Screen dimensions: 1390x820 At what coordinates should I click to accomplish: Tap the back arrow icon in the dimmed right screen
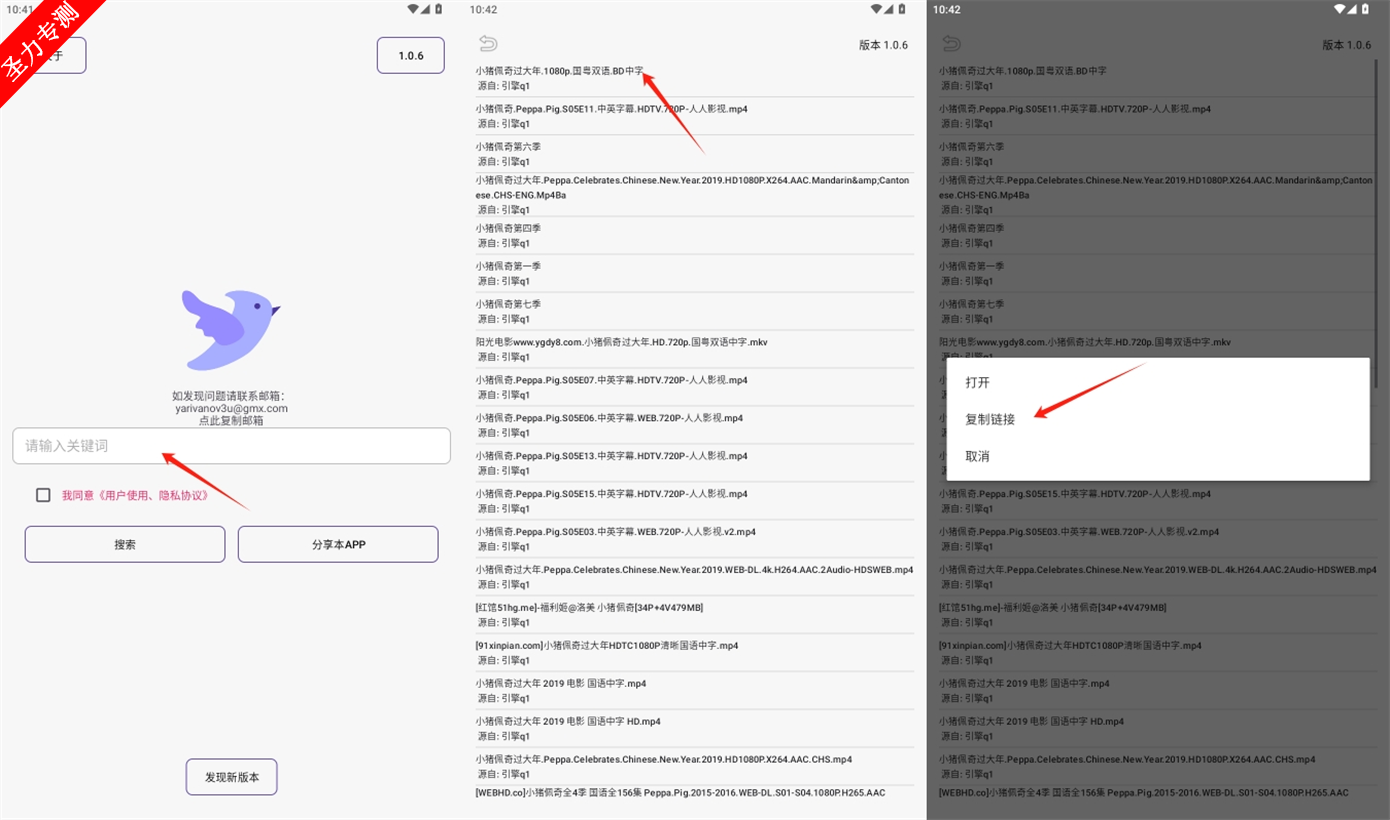pyautogui.click(x=951, y=44)
